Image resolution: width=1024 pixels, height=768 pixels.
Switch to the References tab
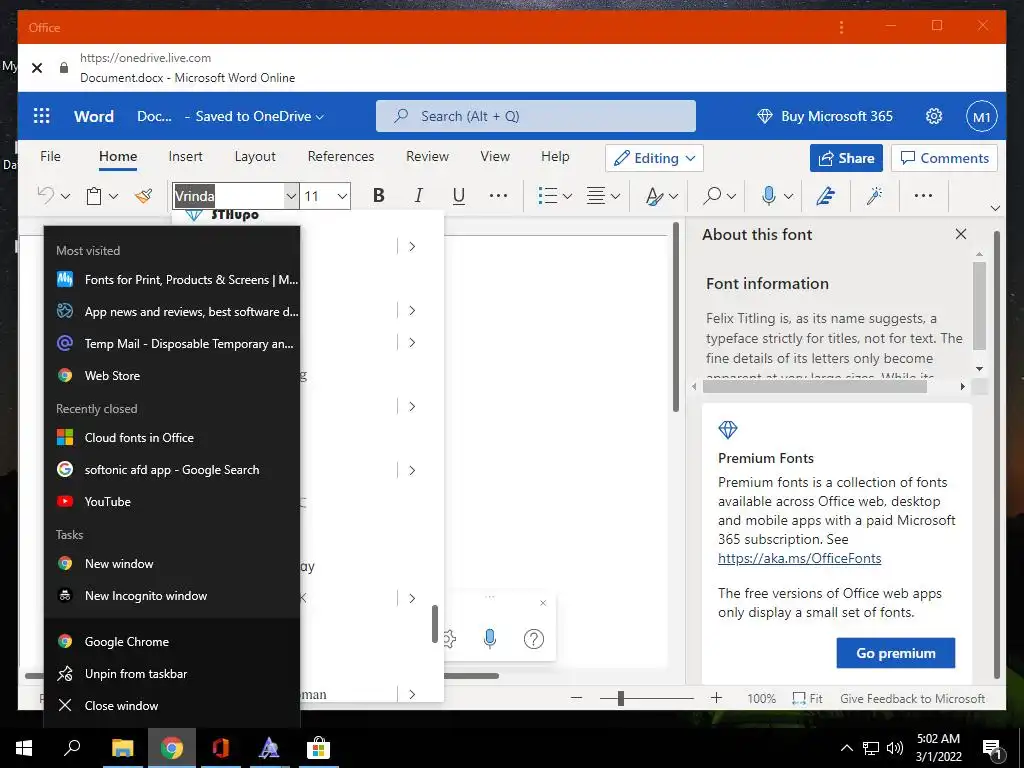(341, 156)
